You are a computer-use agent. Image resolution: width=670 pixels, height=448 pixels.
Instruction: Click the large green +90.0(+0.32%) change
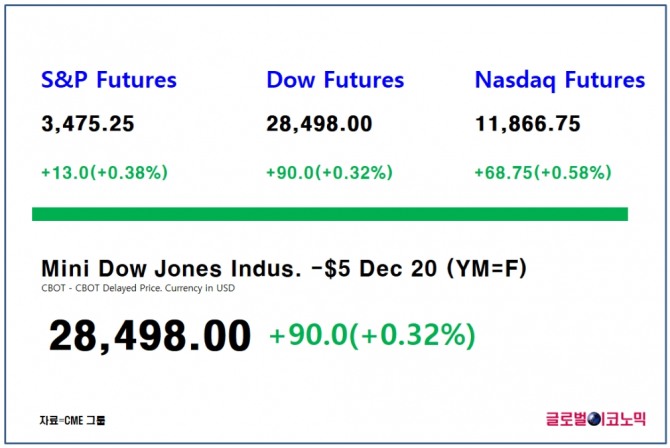point(372,336)
